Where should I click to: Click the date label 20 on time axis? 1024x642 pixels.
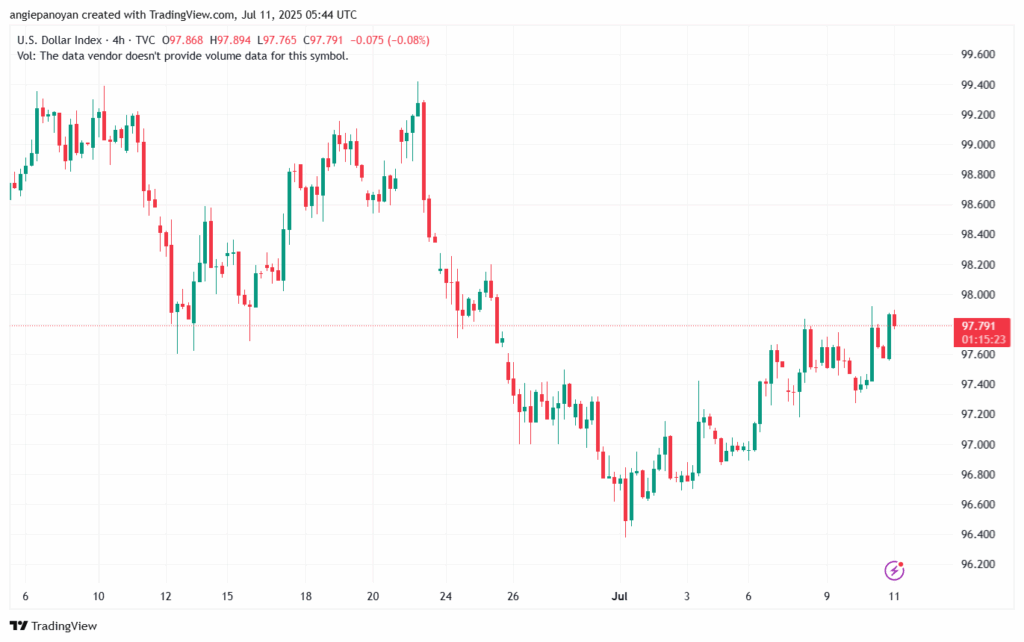(373, 596)
